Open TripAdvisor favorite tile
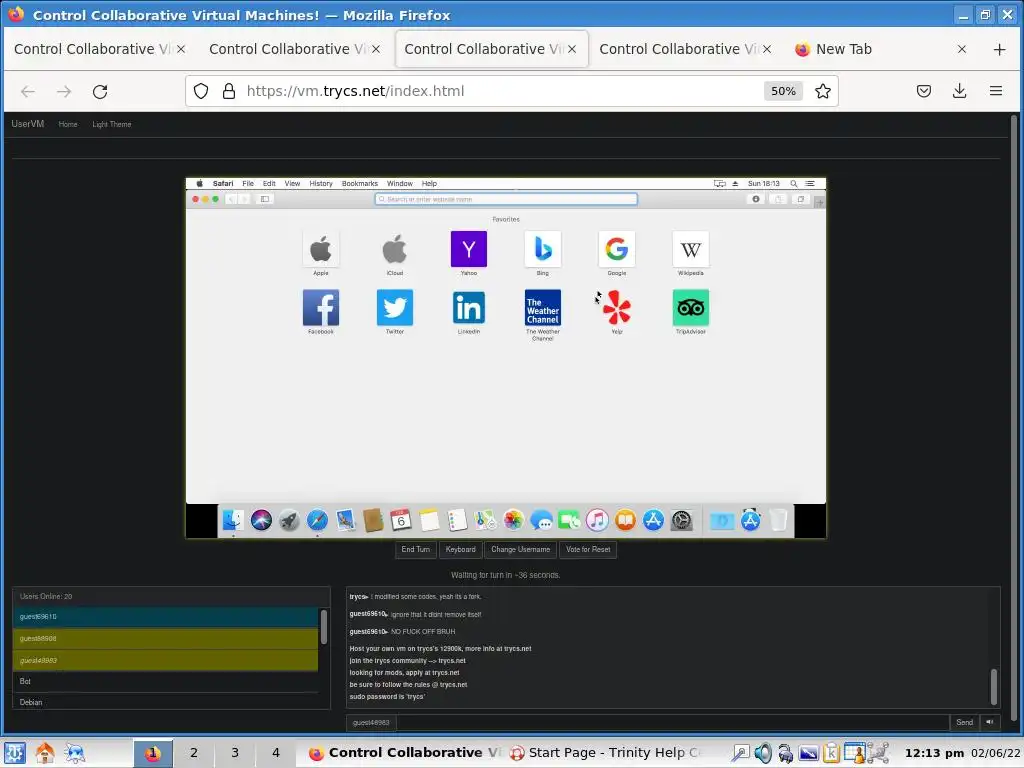Screen dimensions: 1024x768 690,308
